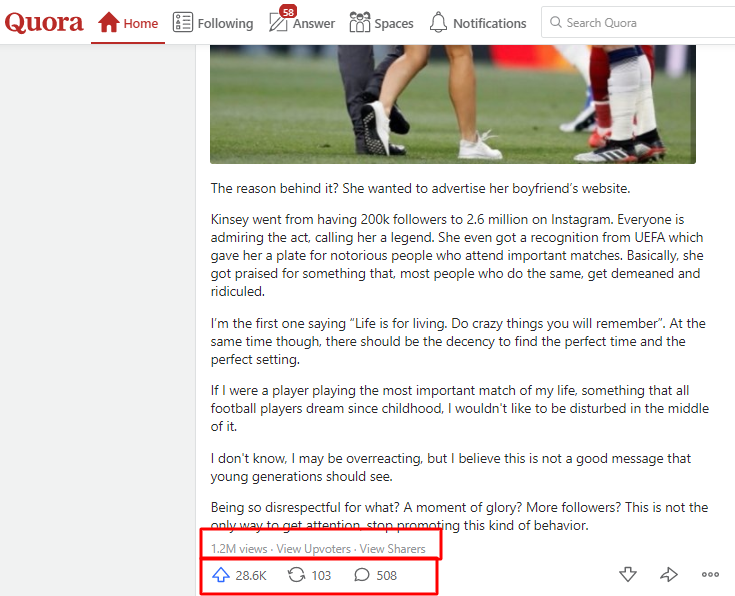Upvote the answer with blue arrow

[x=220, y=574]
